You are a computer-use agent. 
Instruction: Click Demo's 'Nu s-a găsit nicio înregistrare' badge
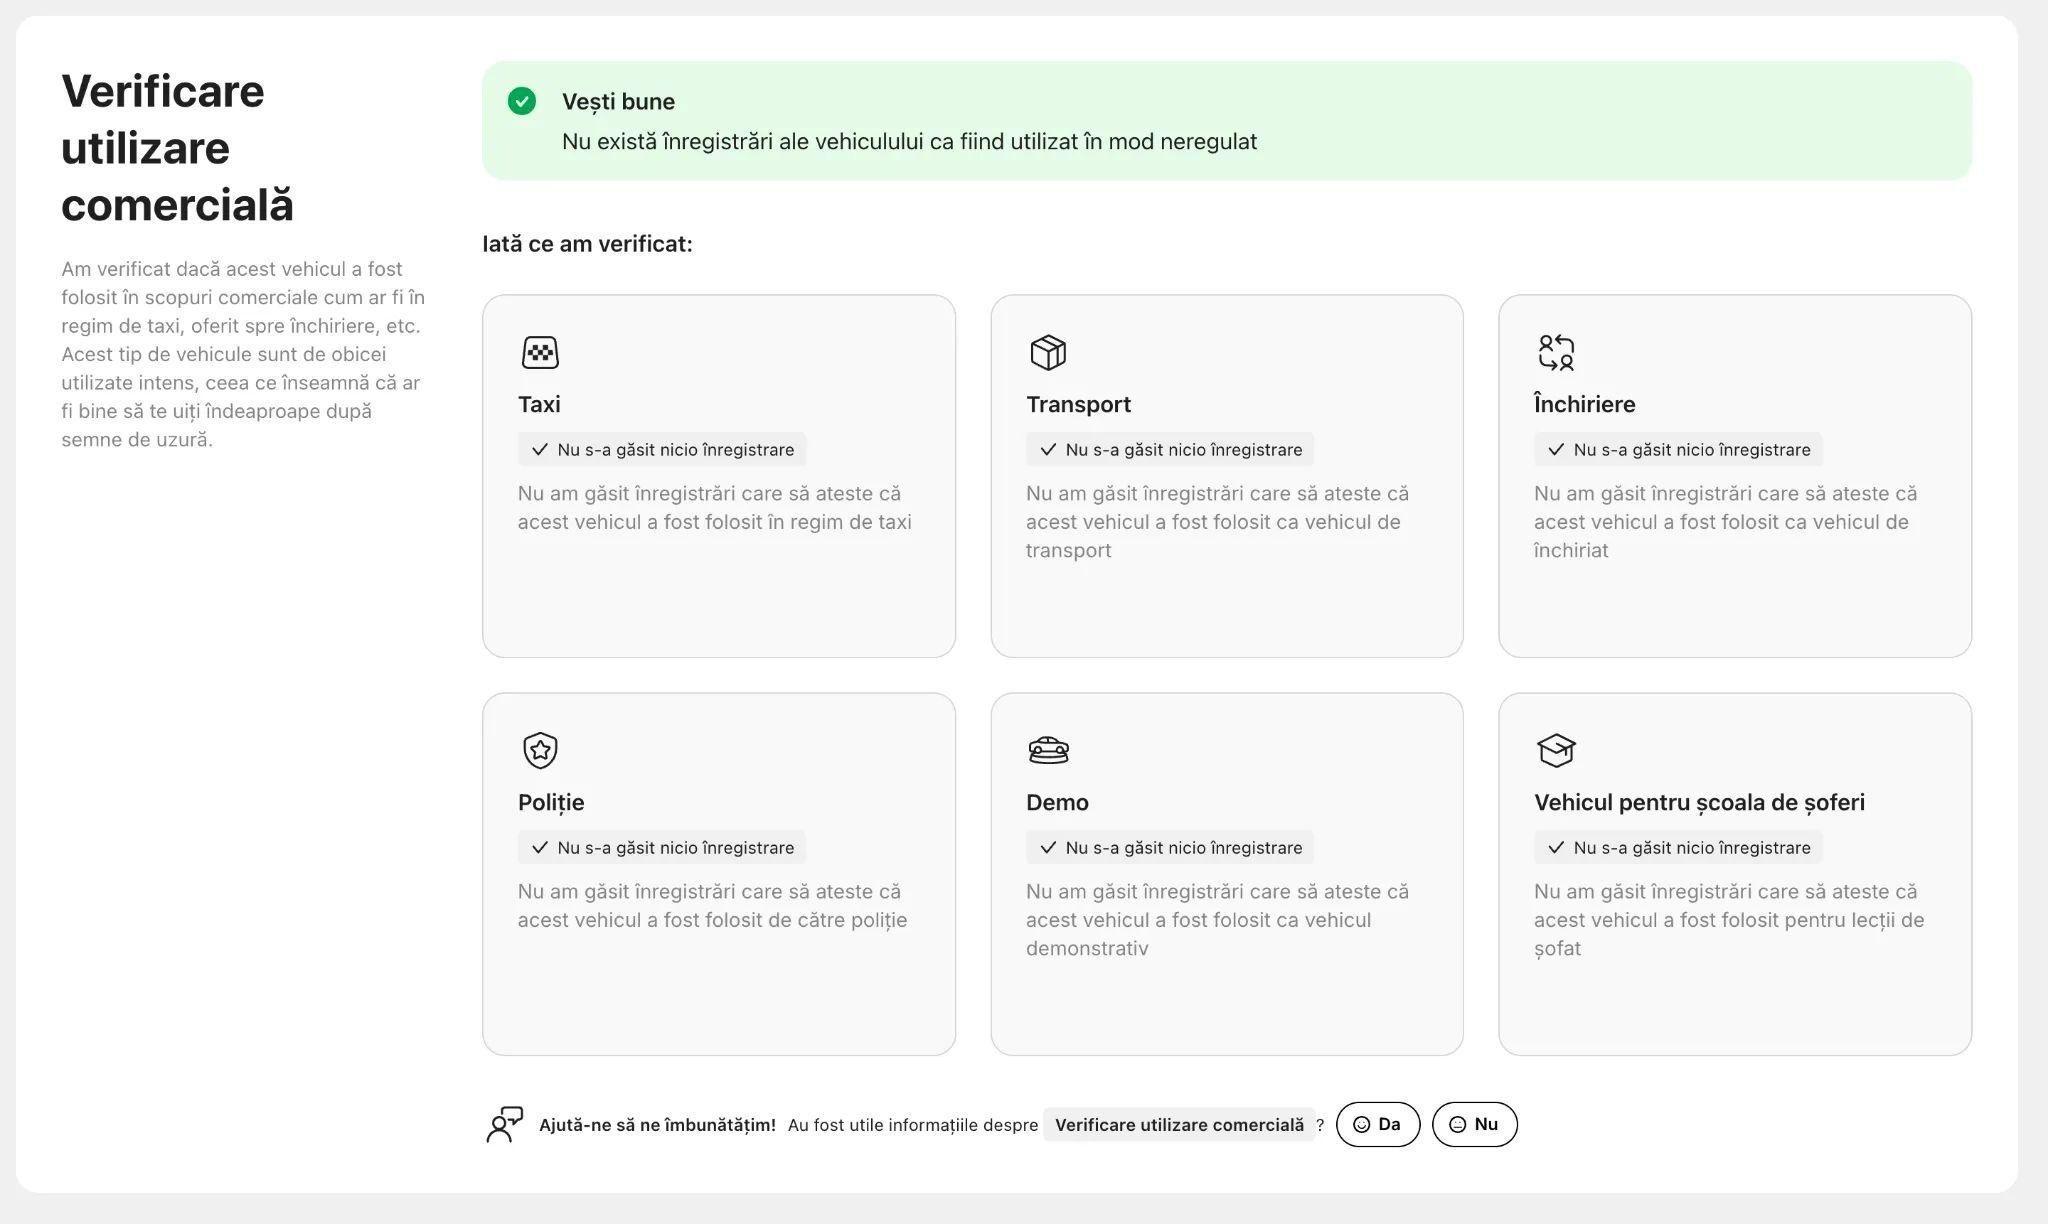(x=1170, y=848)
